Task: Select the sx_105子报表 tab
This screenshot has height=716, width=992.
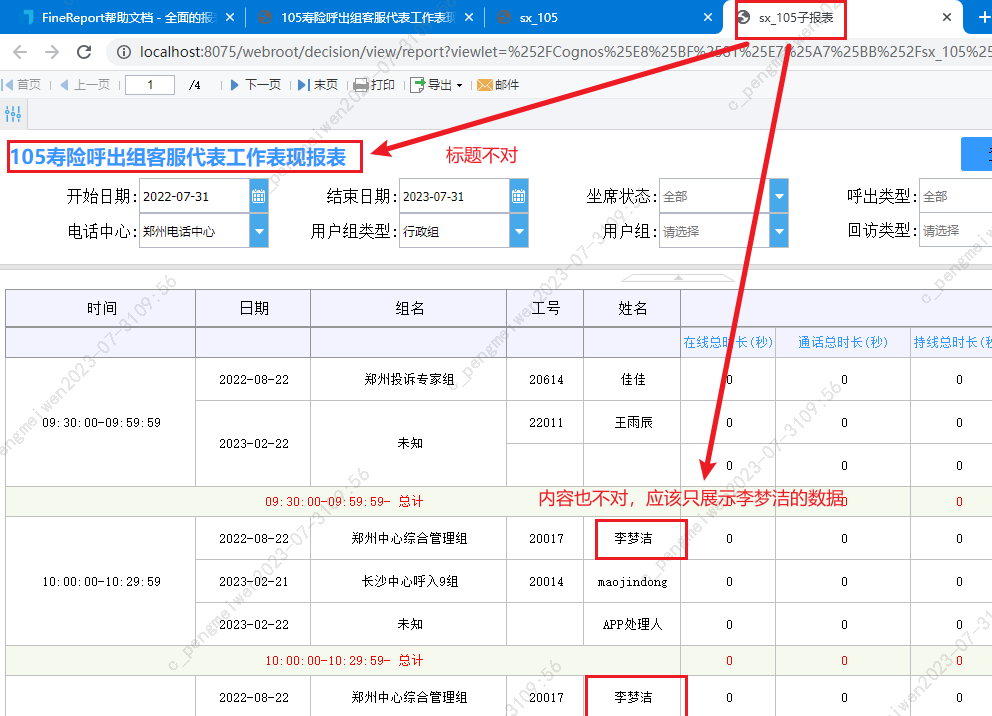Action: point(796,18)
